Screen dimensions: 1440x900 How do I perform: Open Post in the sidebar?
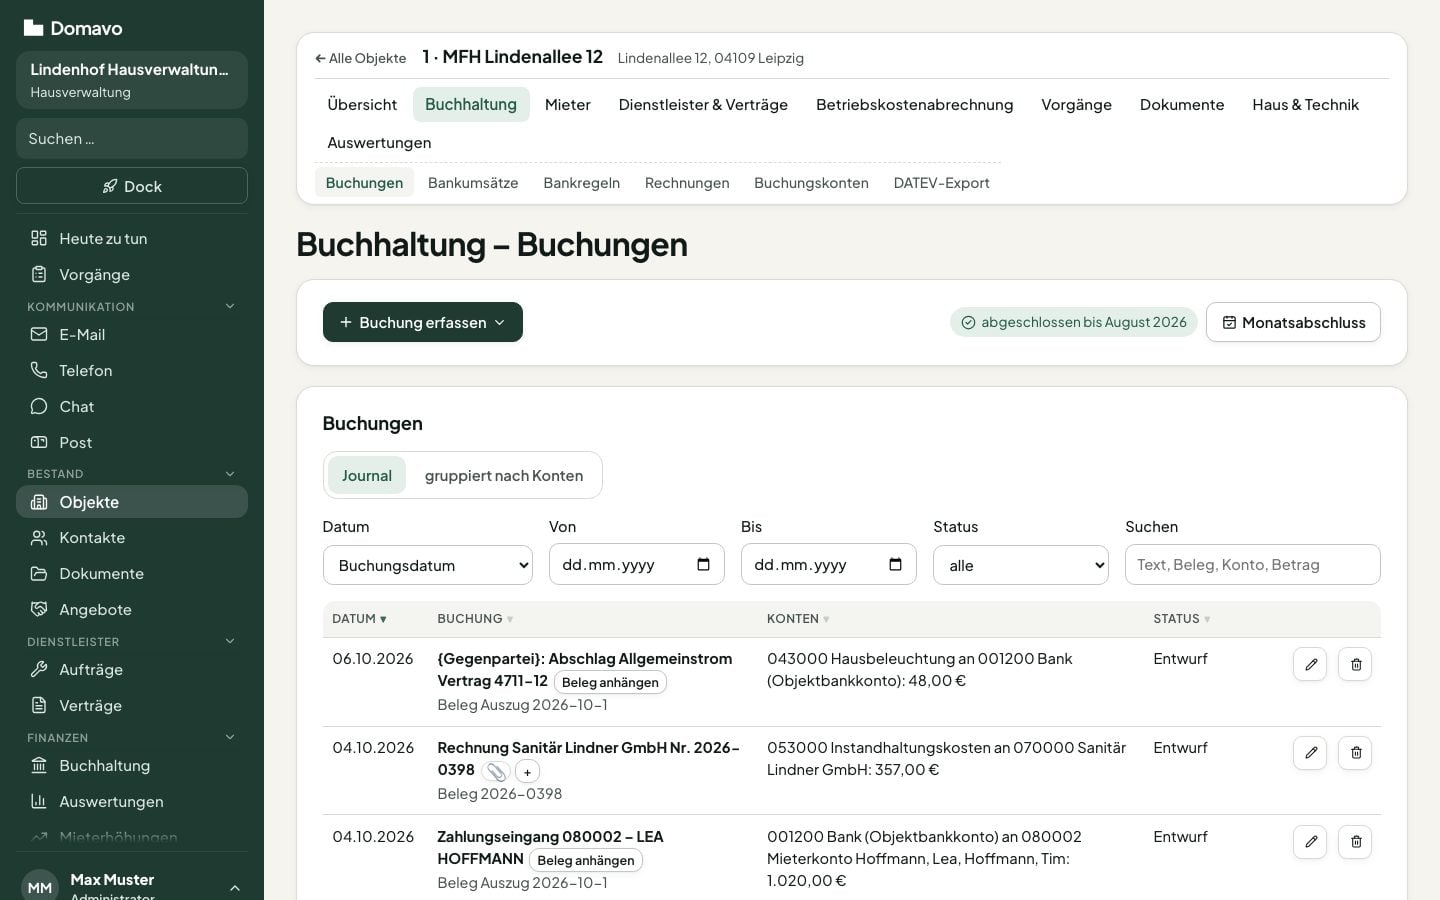coord(132,442)
